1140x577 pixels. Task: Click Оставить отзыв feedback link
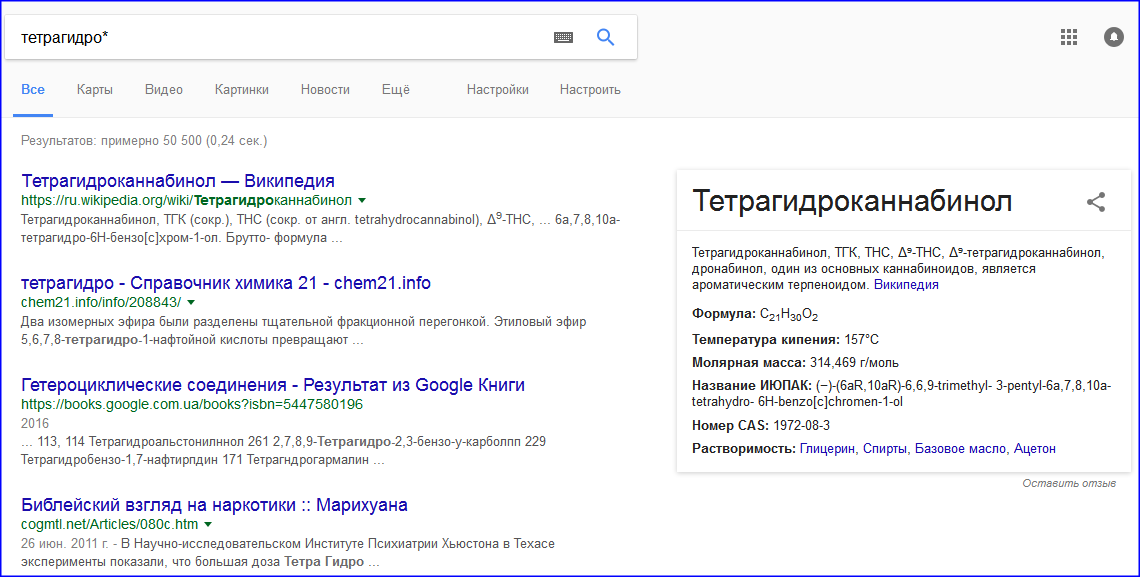point(1068,484)
